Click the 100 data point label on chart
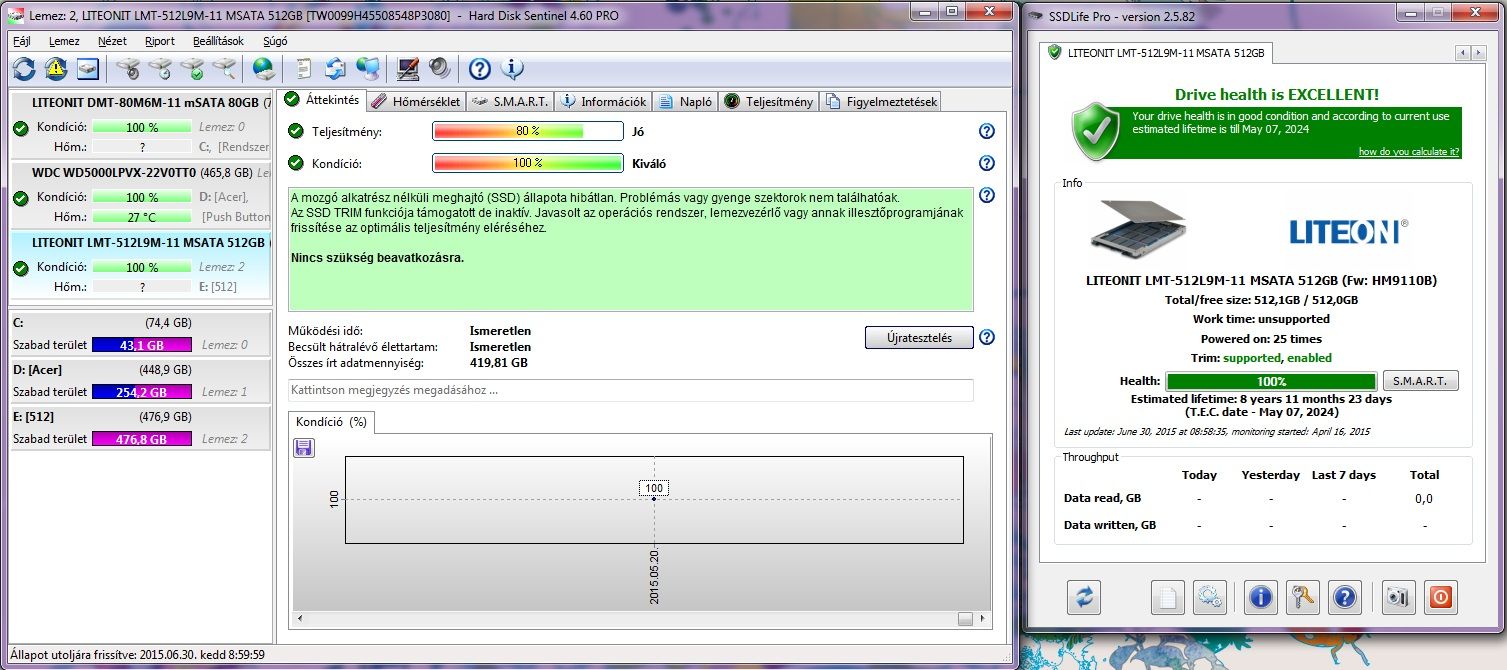1507x670 pixels. [654, 488]
